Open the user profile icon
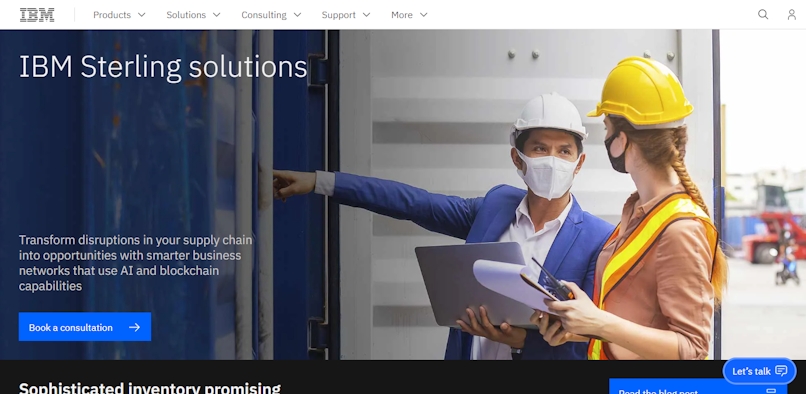Screen dimensions: 806x394 [792, 14]
